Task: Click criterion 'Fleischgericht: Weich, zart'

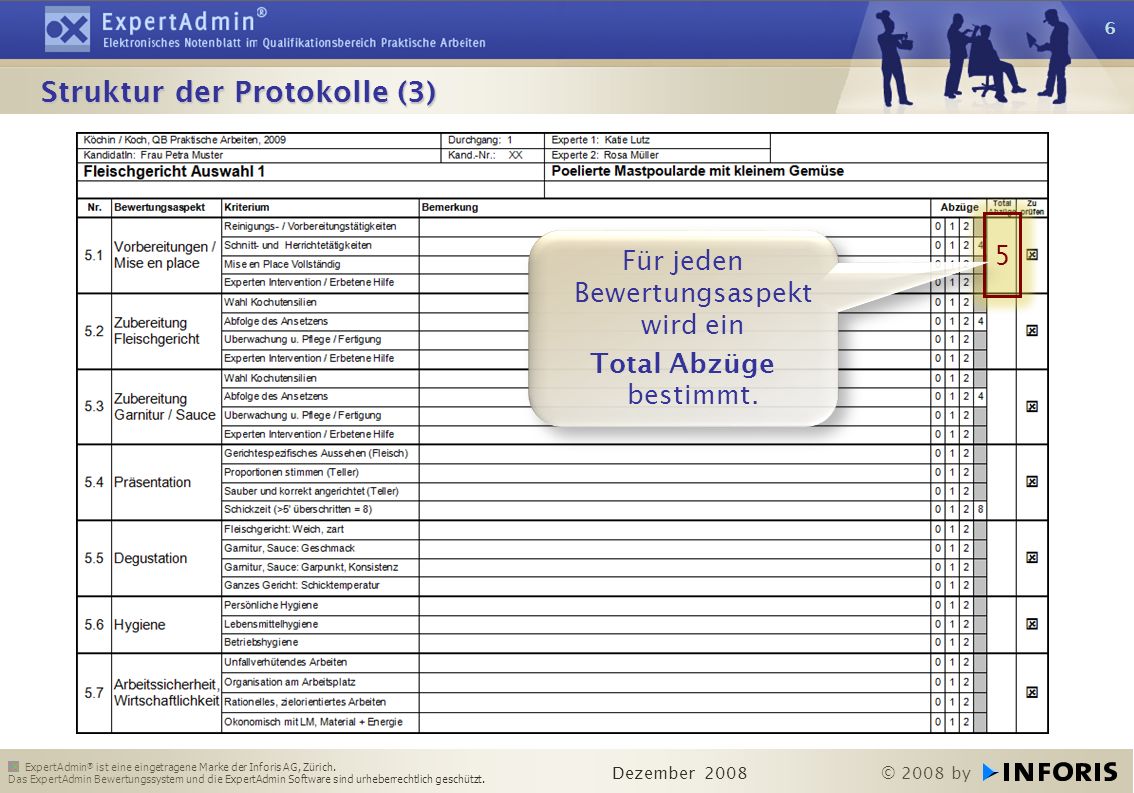Action: pos(284,530)
